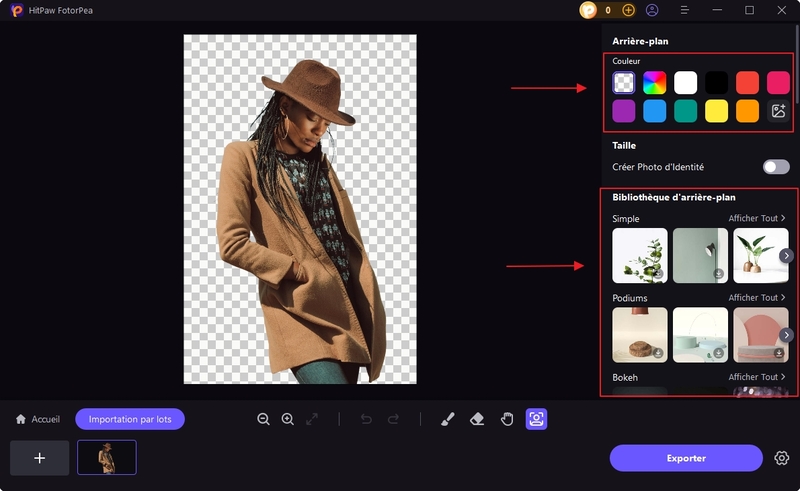The width and height of the screenshot is (800, 491).
Task: Click the AI portrait cutout icon
Action: 536,419
